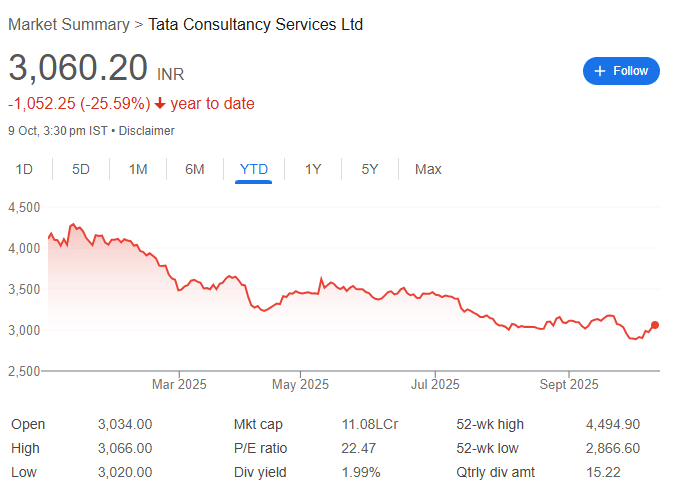The width and height of the screenshot is (693, 486).
Task: Open the Market Summary breadcrumb link
Action: pos(68,24)
